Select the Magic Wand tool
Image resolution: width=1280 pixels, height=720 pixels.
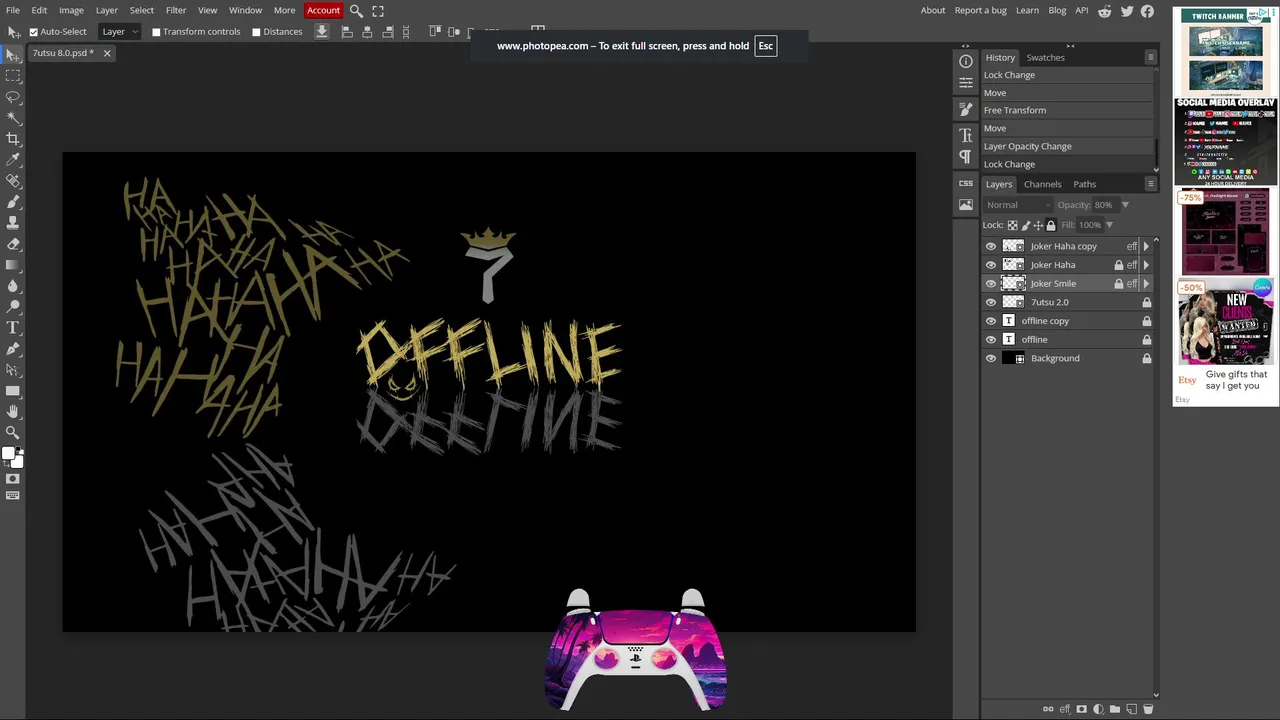13,118
